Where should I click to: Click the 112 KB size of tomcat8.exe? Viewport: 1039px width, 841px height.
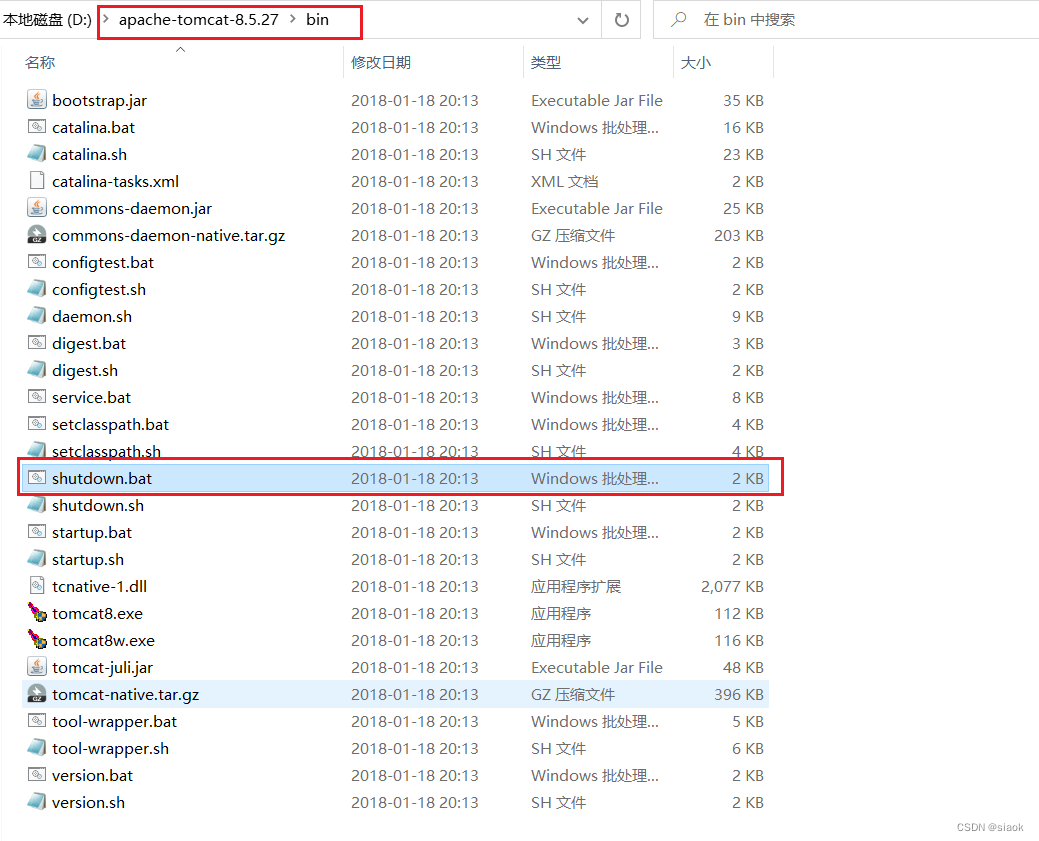point(739,614)
